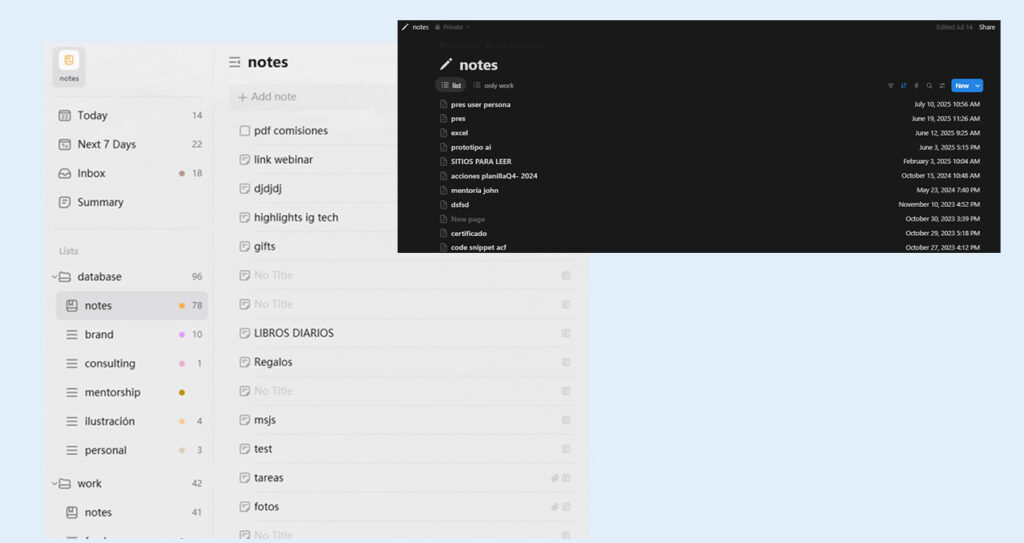Click the blue New button in Notion

(962, 86)
